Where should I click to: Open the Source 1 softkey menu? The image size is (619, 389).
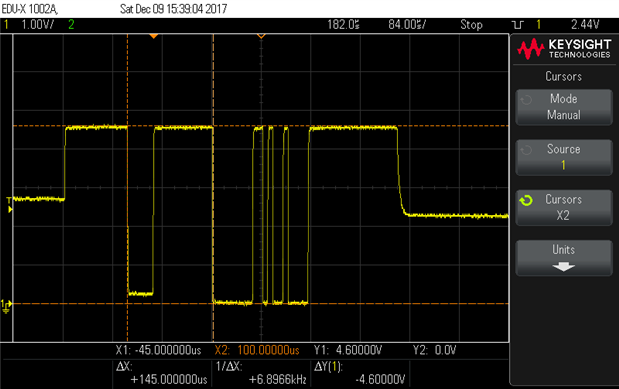564,157
